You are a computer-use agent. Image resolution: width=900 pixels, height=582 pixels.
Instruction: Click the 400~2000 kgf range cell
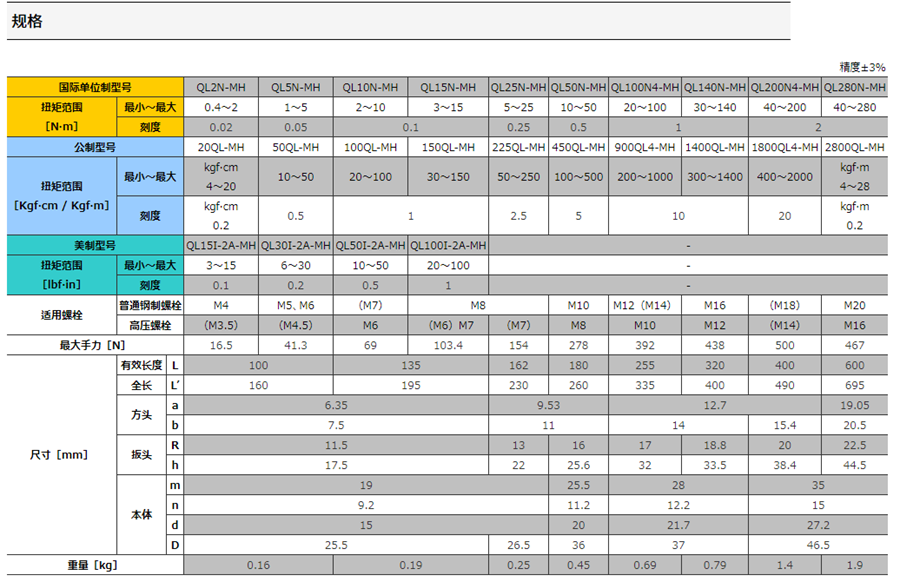pyautogui.click(x=785, y=177)
